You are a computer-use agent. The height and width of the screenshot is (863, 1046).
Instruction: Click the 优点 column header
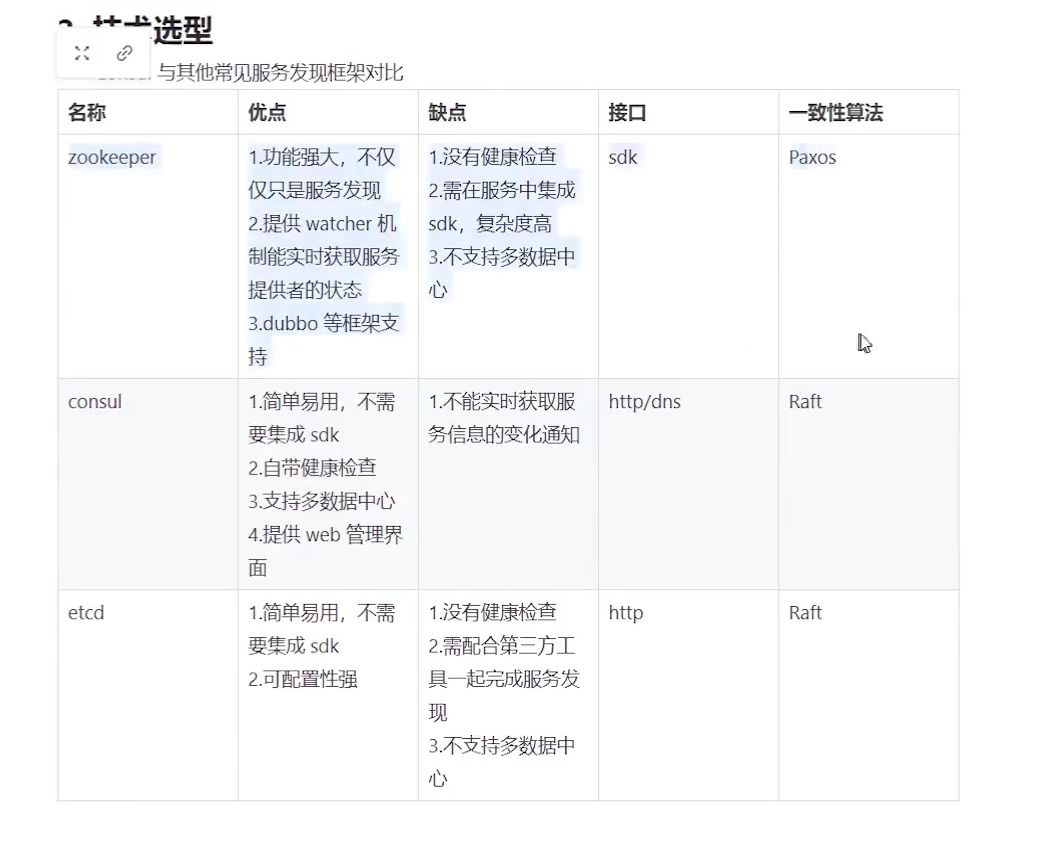(267, 113)
